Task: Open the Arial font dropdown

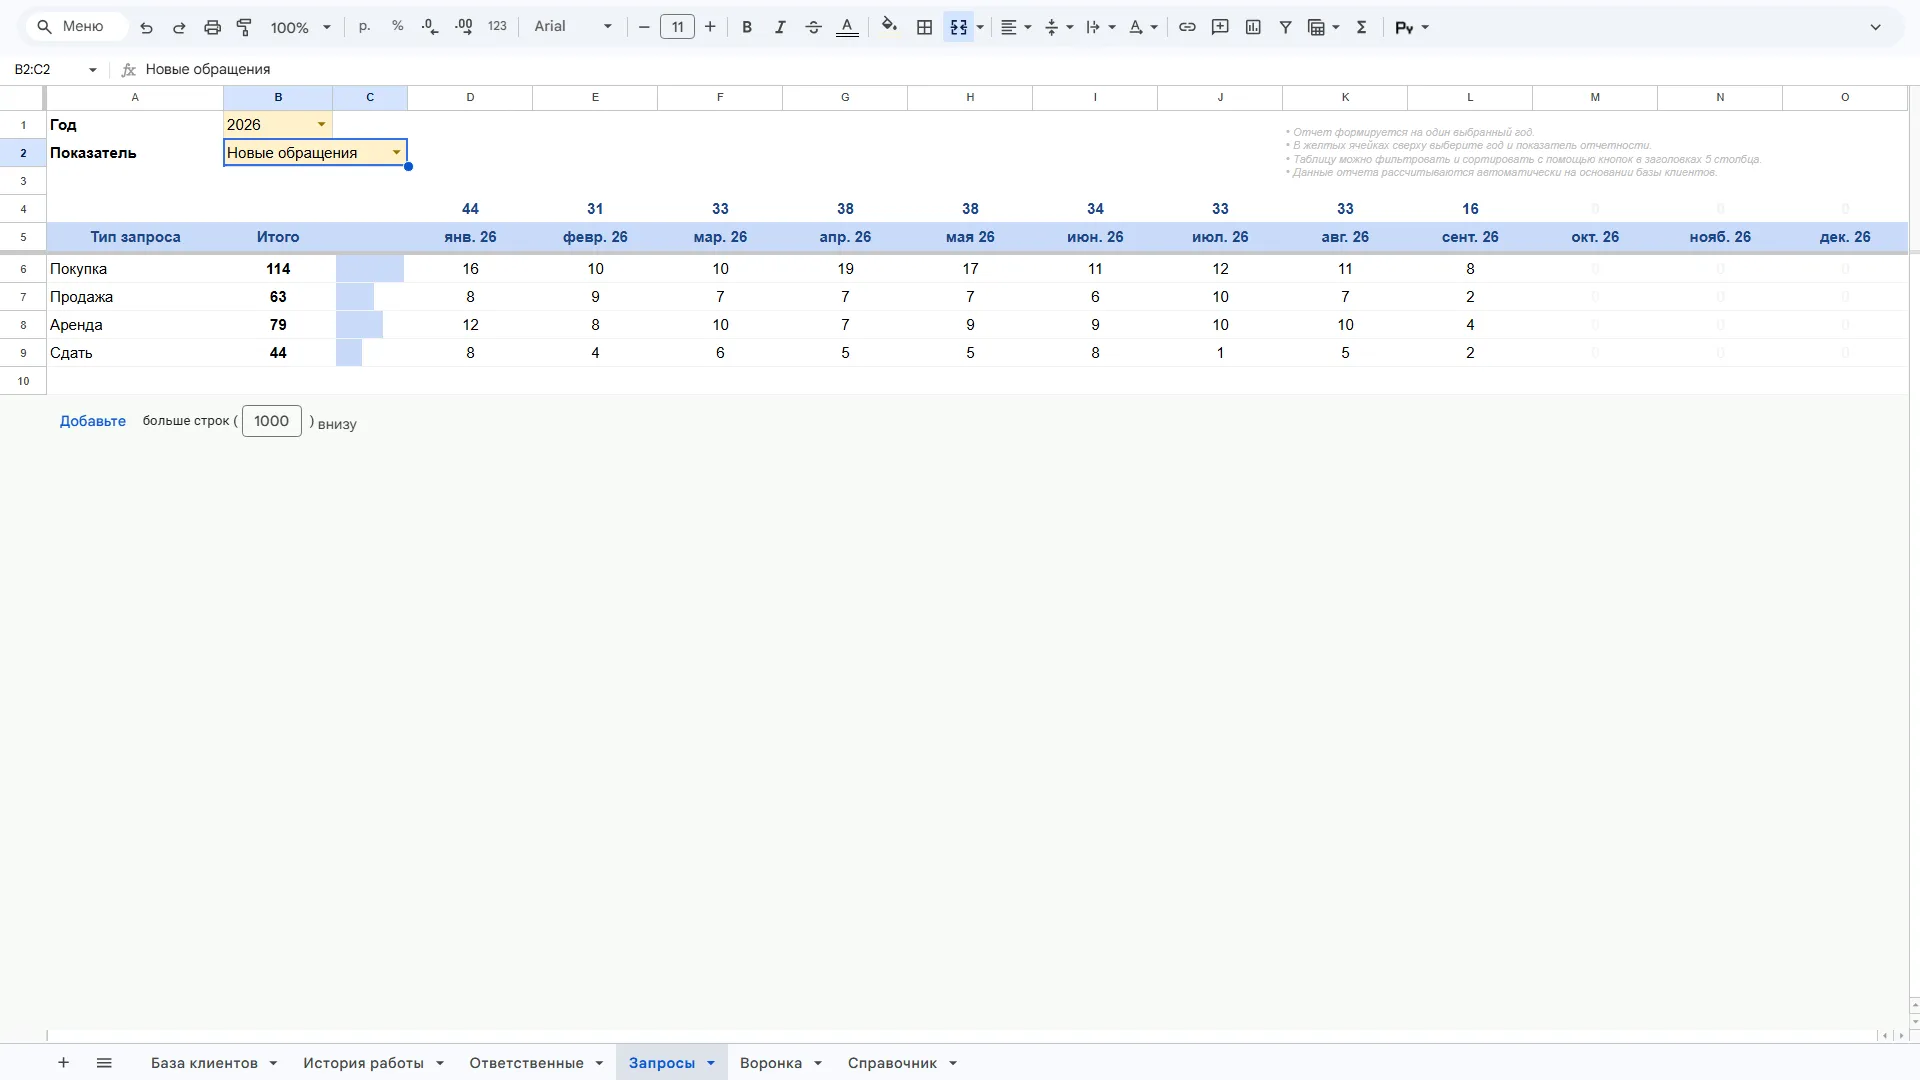Action: click(572, 27)
